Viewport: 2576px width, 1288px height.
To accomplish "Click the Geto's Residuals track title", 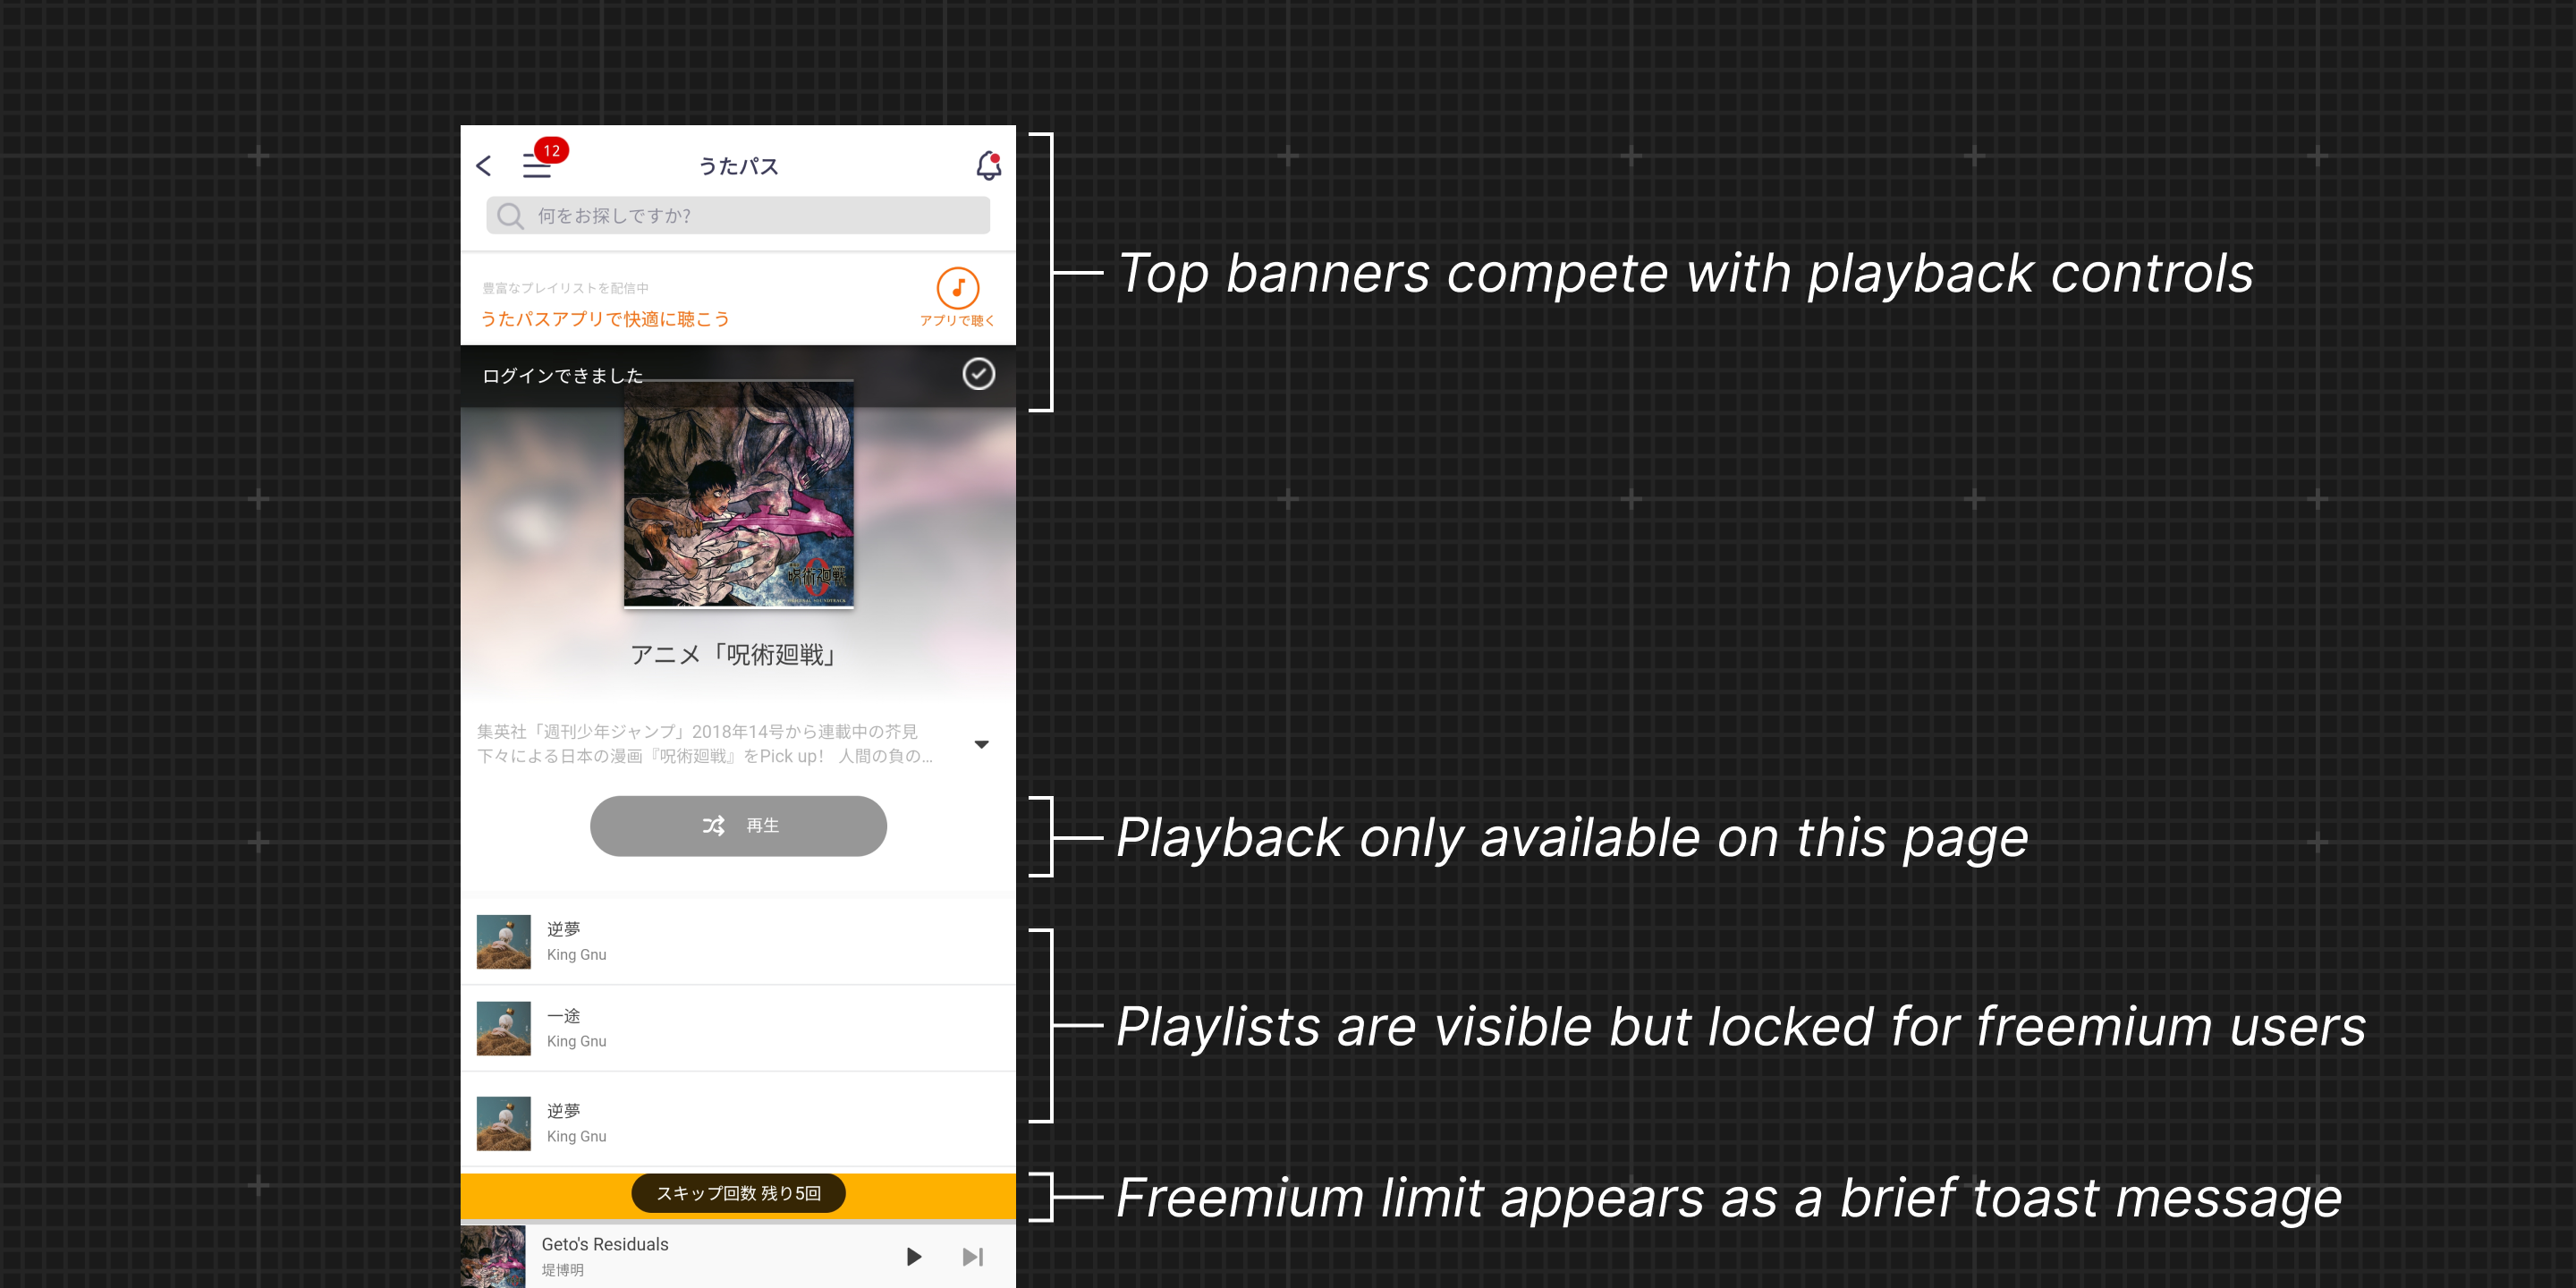I will point(604,1244).
